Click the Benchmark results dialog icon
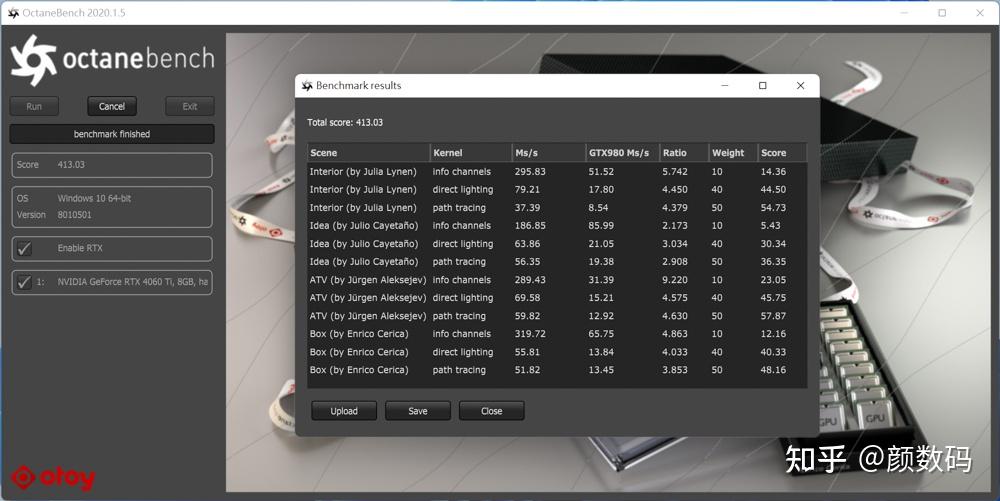This screenshot has height=501, width=1000. coord(307,85)
